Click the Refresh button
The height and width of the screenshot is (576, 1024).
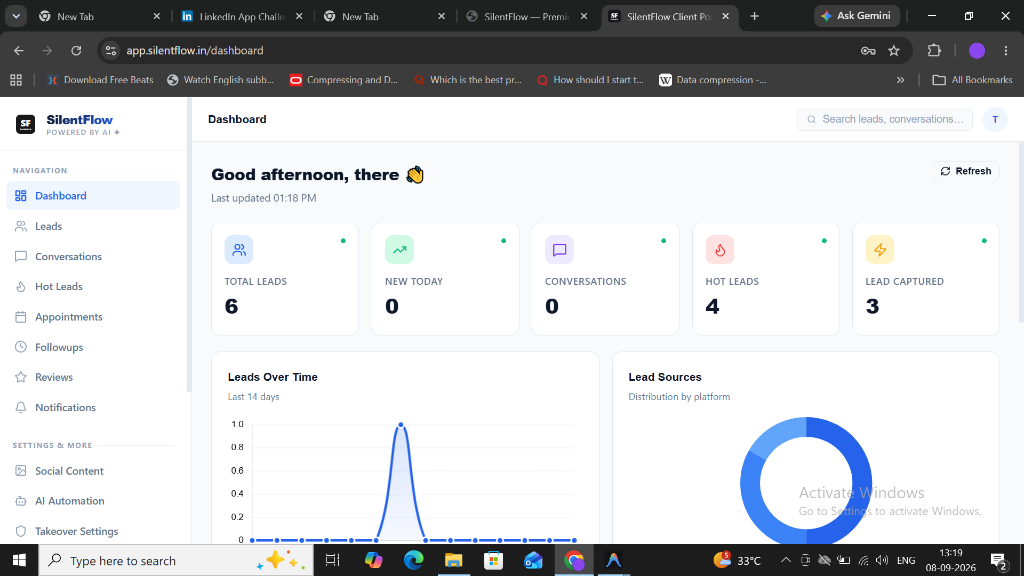[965, 171]
